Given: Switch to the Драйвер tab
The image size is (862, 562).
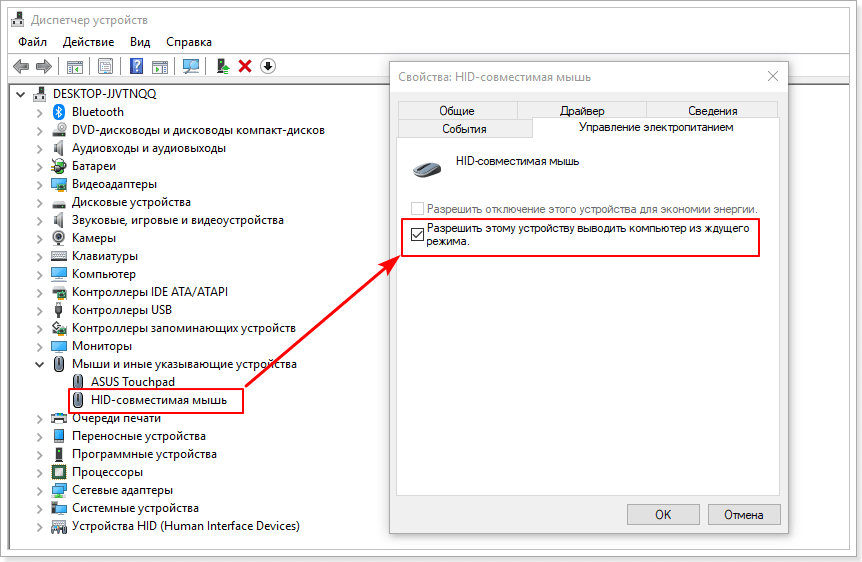Looking at the screenshot, I should tap(582, 111).
